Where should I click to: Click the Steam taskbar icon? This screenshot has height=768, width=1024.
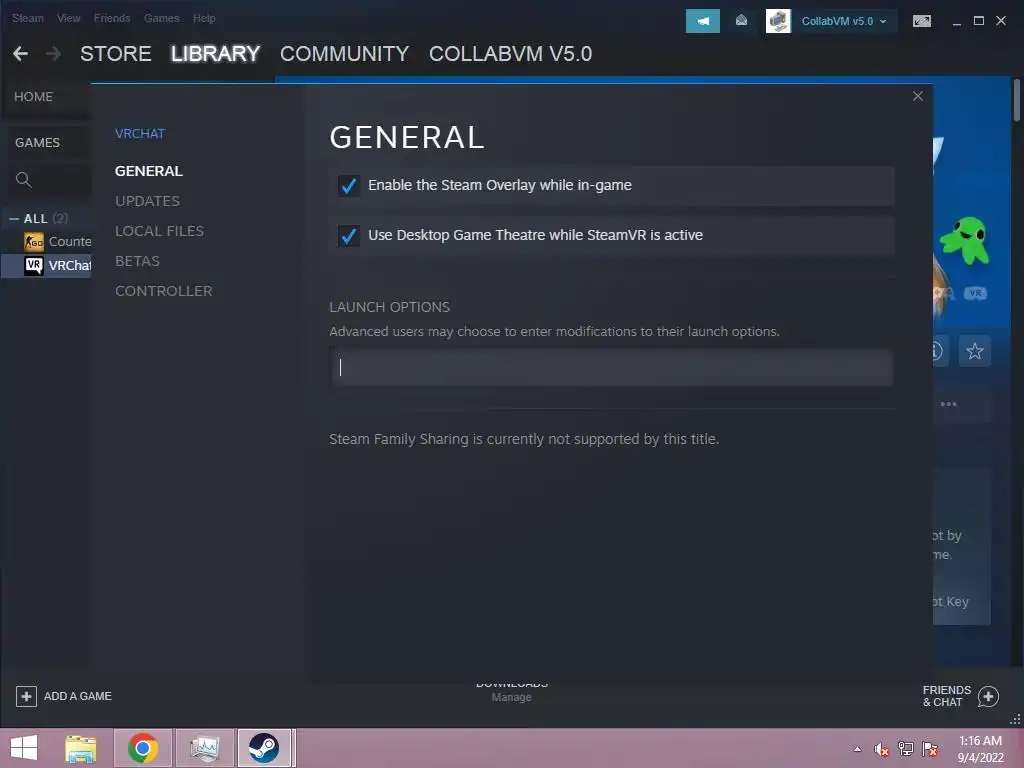pos(264,748)
